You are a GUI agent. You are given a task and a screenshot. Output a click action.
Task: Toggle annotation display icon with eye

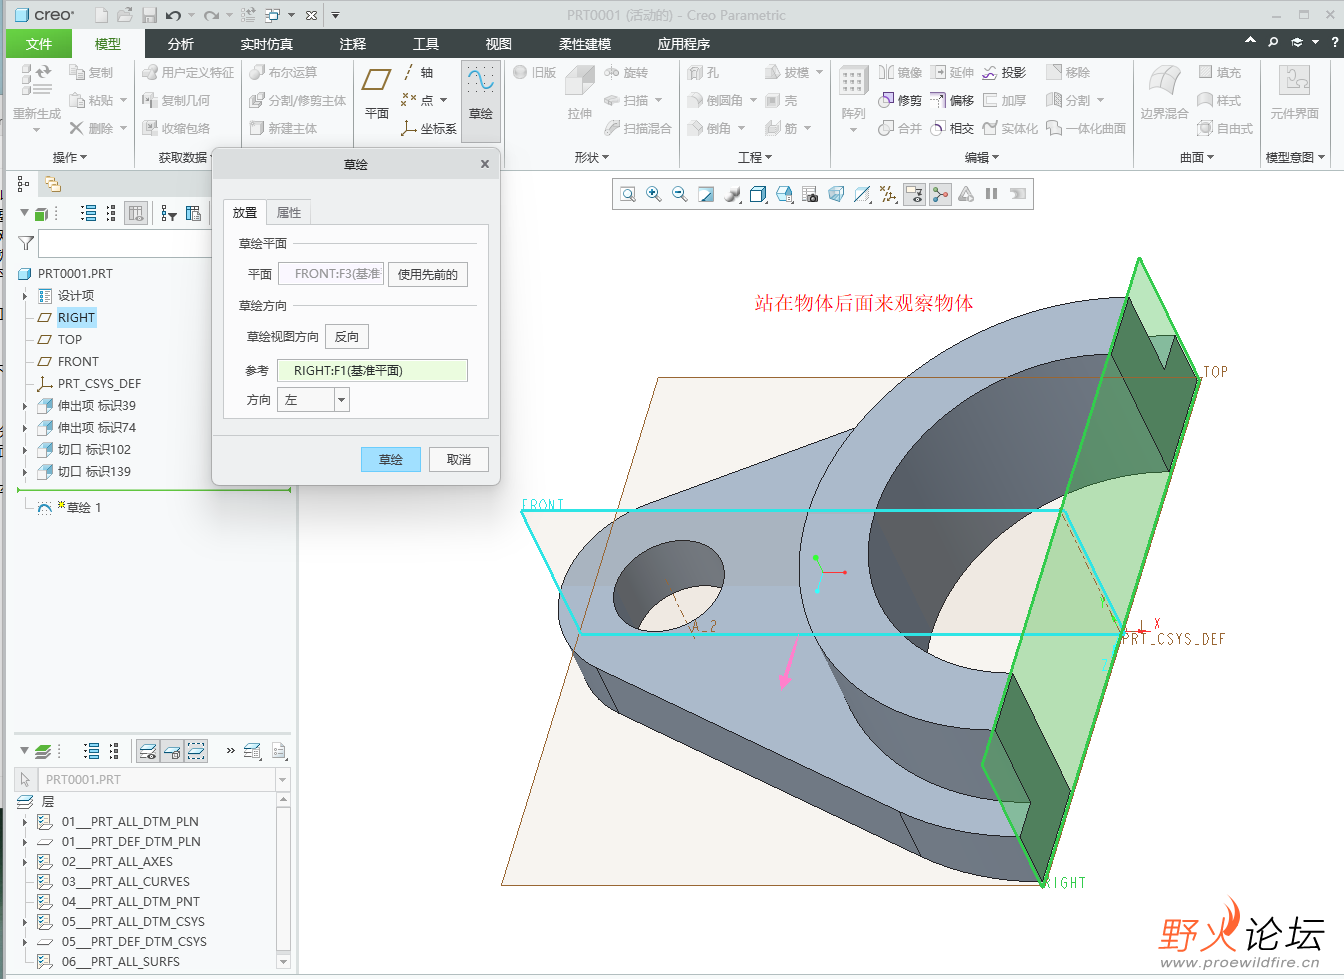(914, 194)
